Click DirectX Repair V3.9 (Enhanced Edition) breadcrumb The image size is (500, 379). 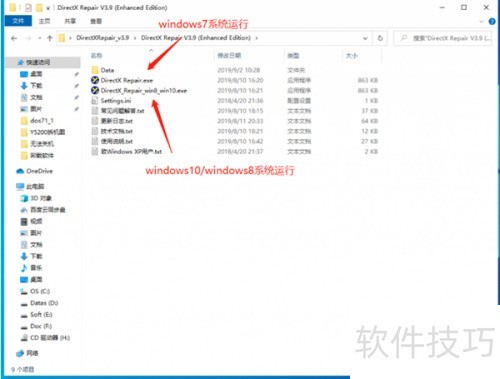click(x=196, y=38)
